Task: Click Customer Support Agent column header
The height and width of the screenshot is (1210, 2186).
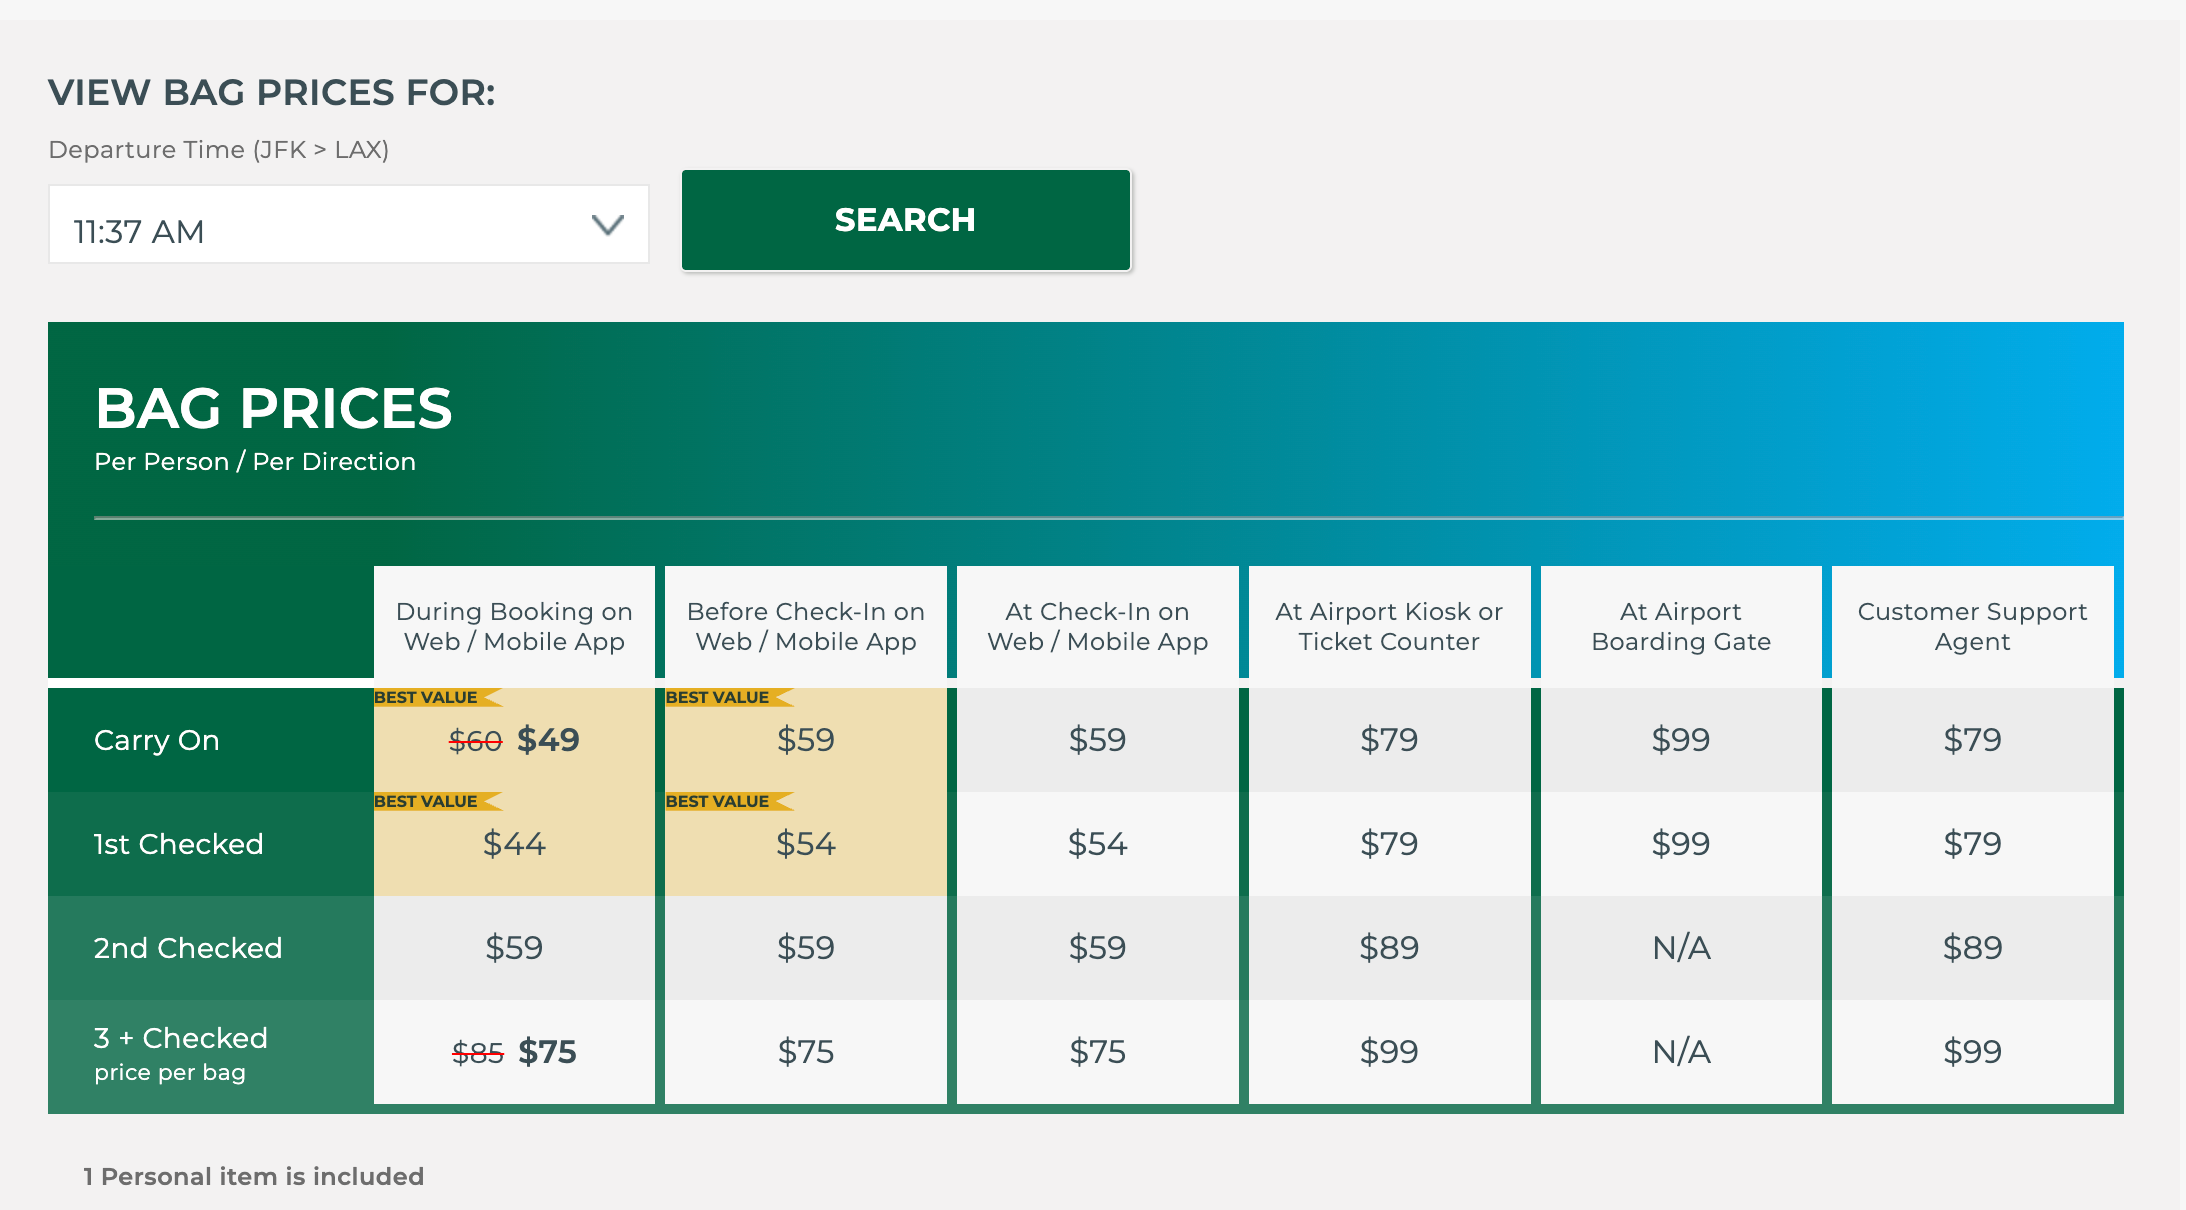Action: tap(1972, 625)
